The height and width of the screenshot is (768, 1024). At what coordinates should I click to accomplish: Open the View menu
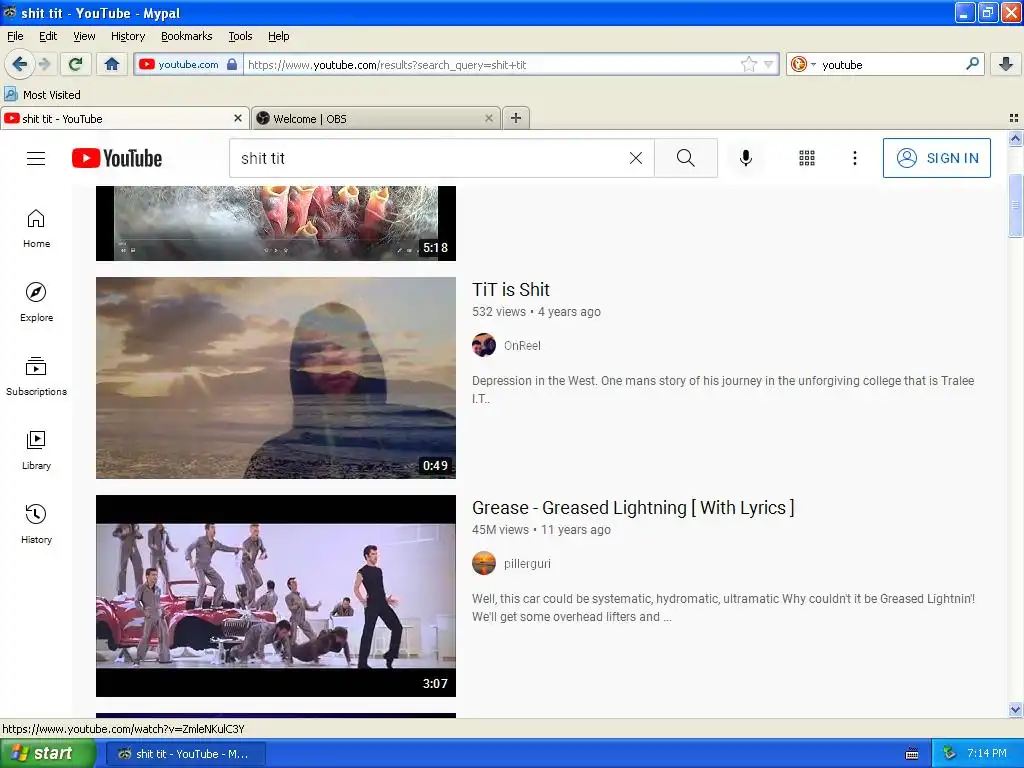[x=84, y=36]
